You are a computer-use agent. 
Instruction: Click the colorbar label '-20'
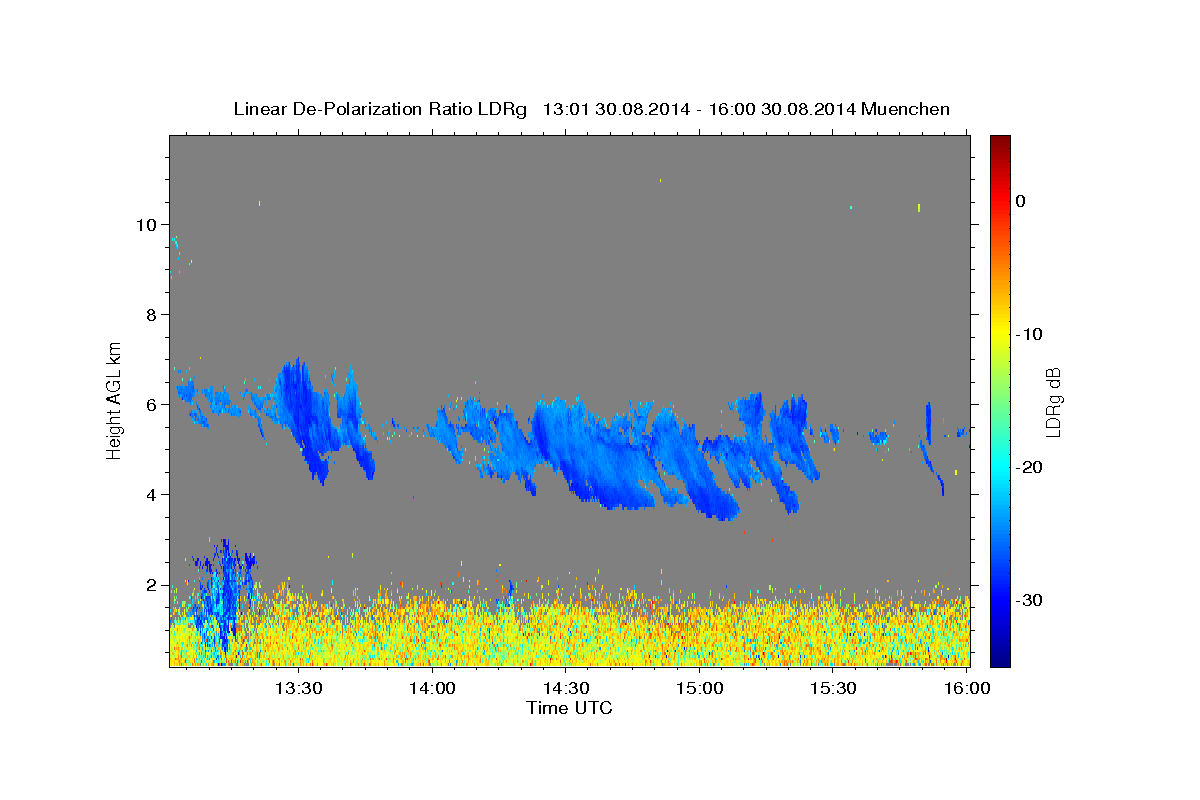(1029, 467)
